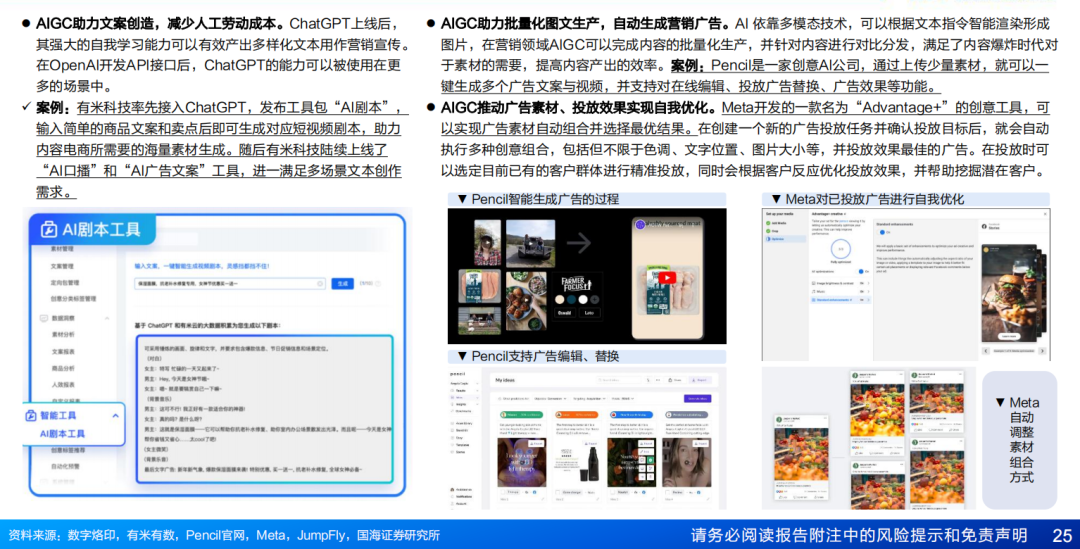Tick the checkbox under the first idea card
This screenshot has height=549, width=1080.
click(x=503, y=493)
